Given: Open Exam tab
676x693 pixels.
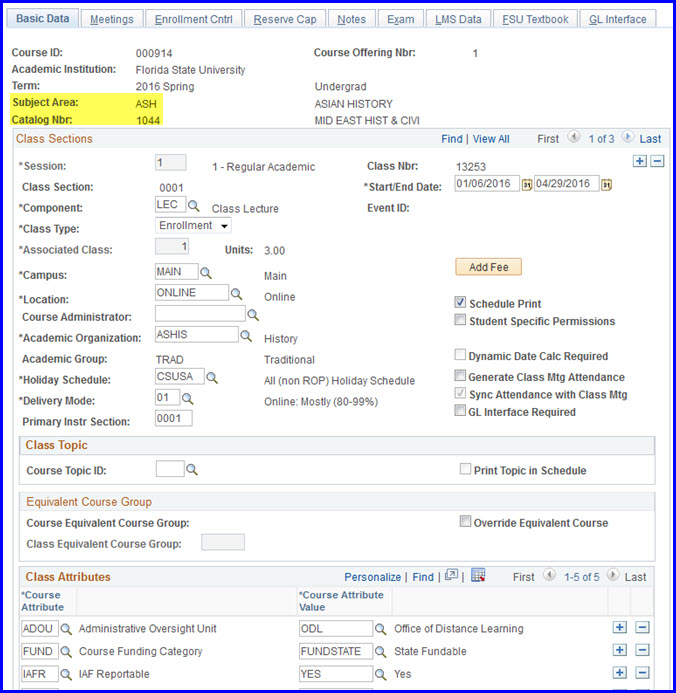Looking at the screenshot, I should tap(401, 19).
